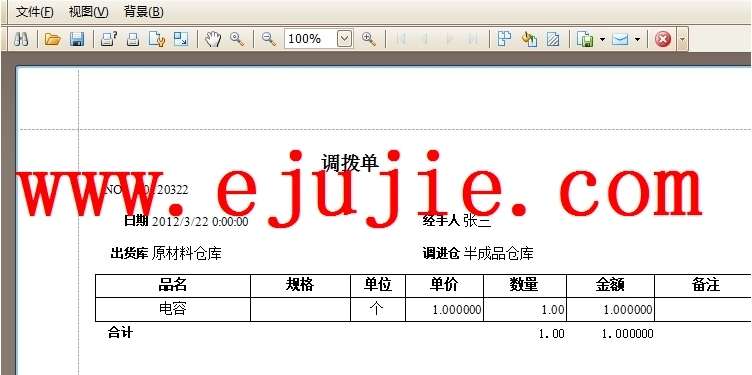
Task: Save the report using the floppy disk icon
Action: tap(77, 39)
